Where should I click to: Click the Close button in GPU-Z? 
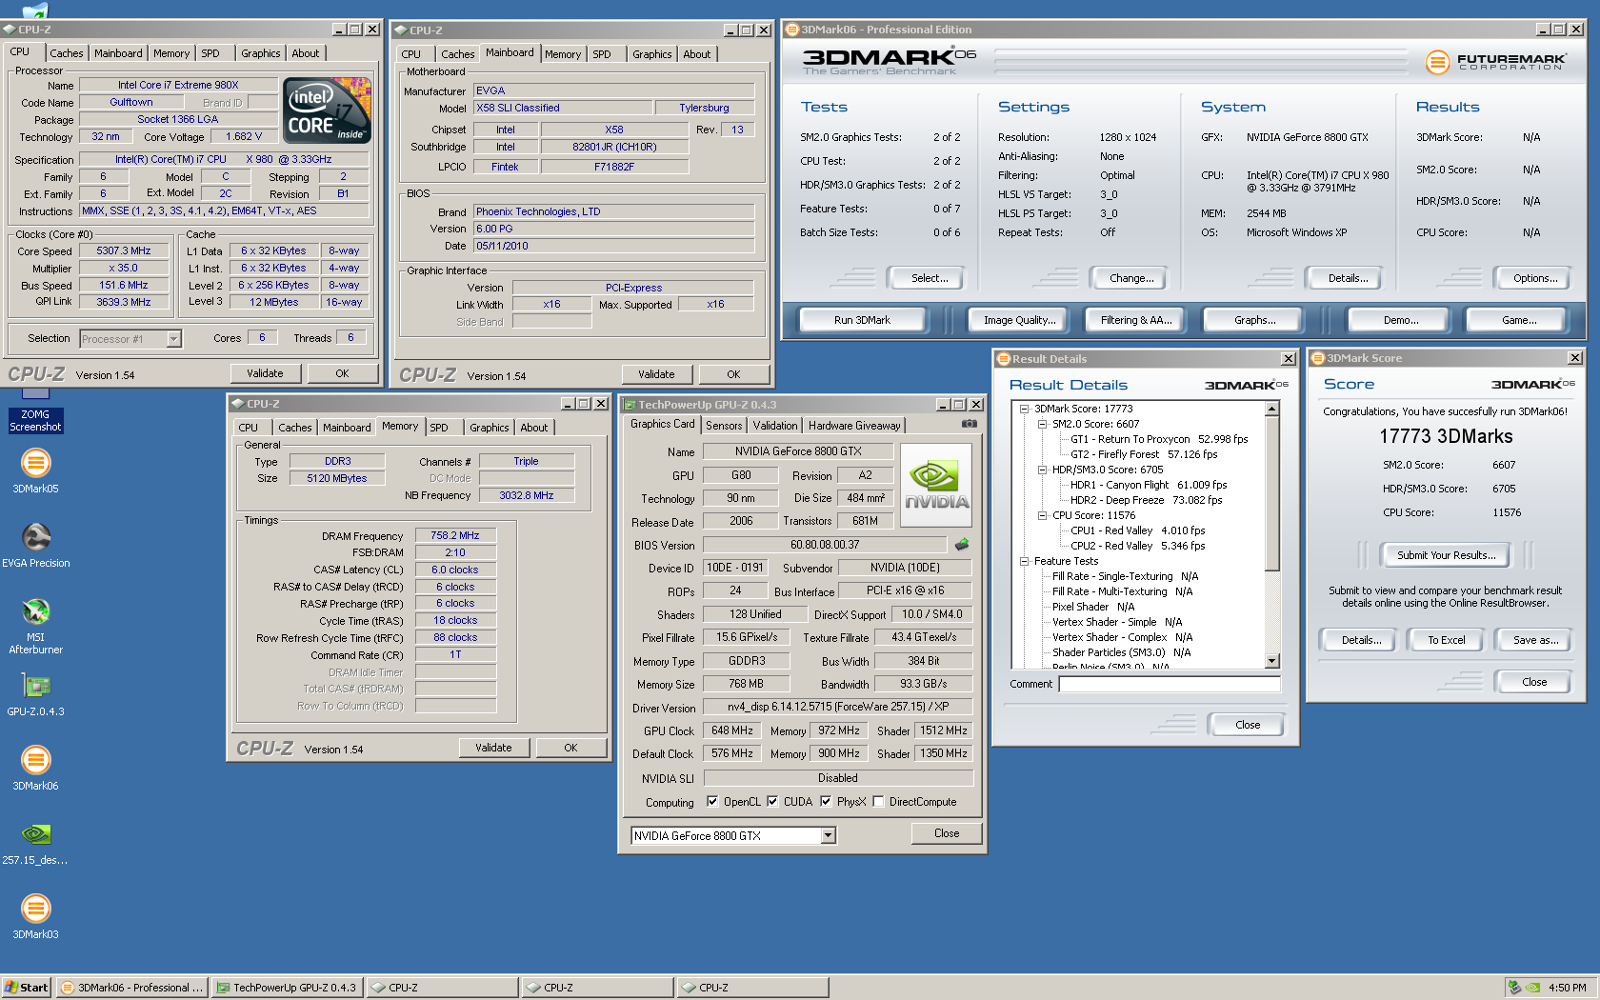(x=946, y=833)
